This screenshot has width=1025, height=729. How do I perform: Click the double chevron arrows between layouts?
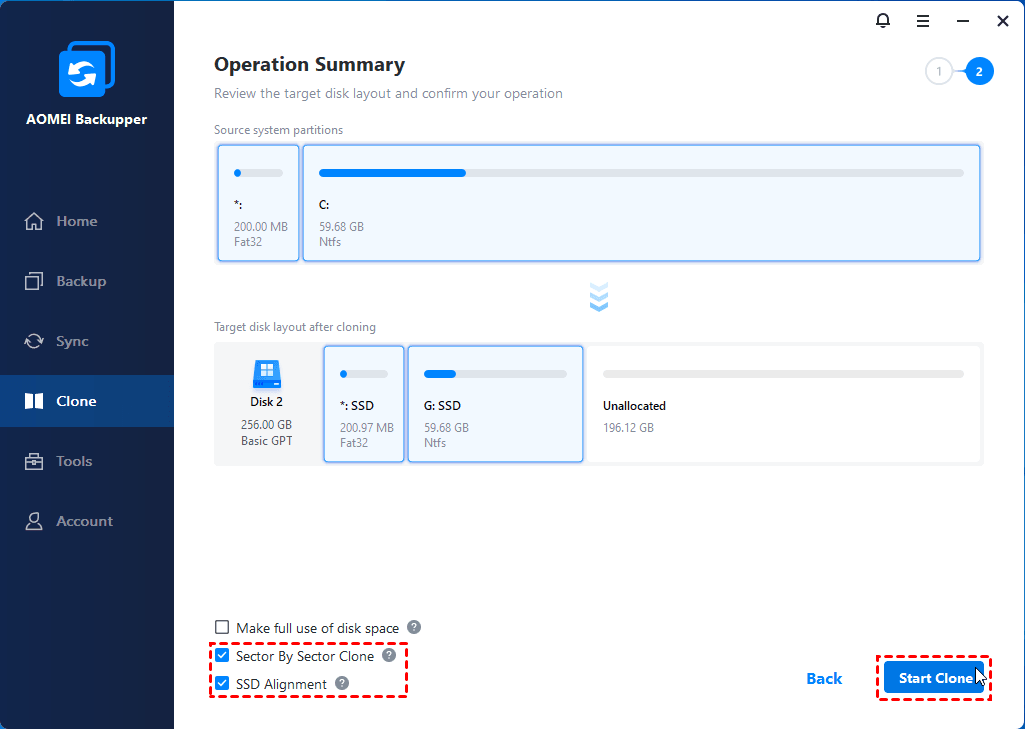[599, 297]
